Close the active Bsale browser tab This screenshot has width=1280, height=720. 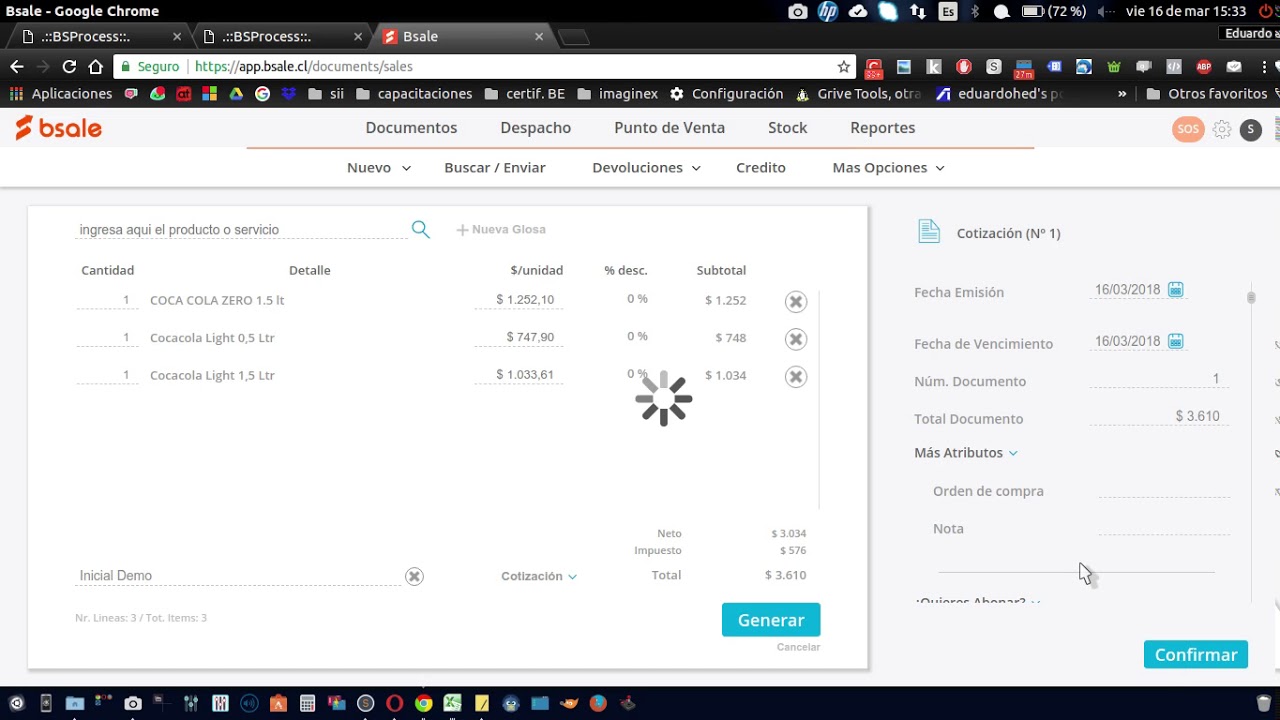539,36
